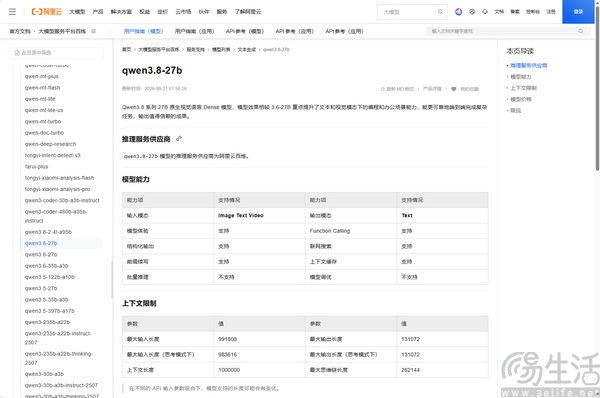Click 大模型服务平台百炼 in the breadcrumb
The height and width of the screenshot is (398, 600).
point(158,49)
